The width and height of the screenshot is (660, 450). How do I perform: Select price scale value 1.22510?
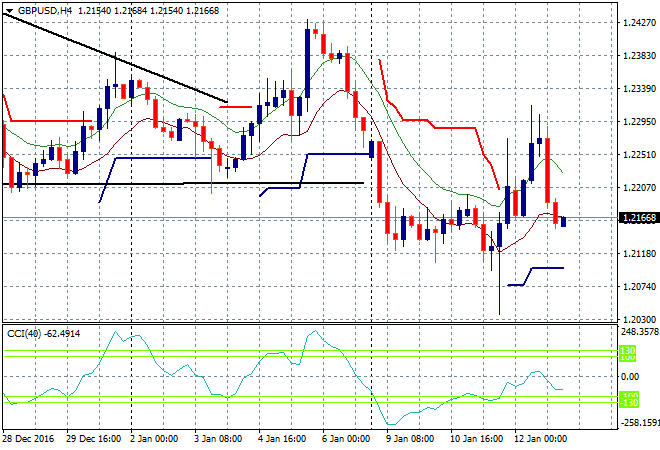coord(639,154)
